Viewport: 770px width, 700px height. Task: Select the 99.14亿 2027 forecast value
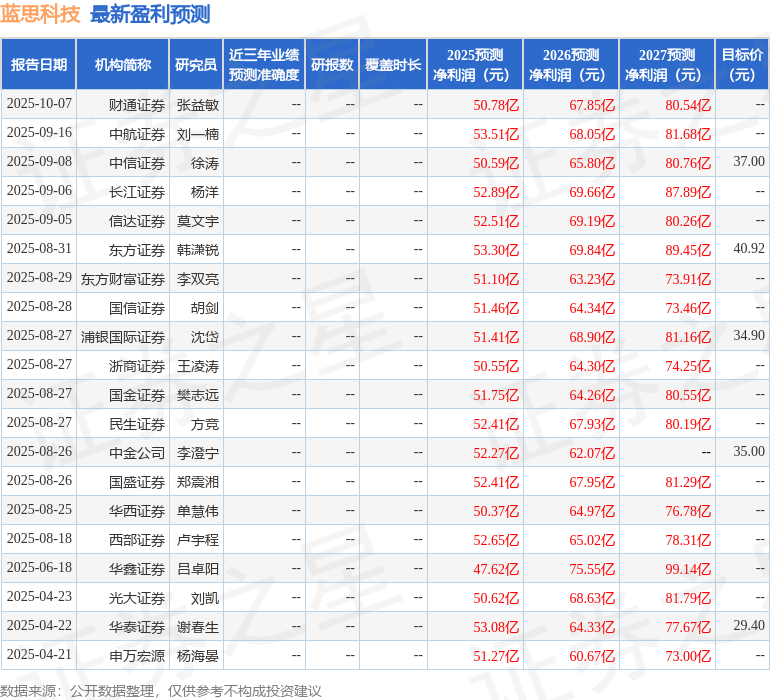(x=687, y=569)
